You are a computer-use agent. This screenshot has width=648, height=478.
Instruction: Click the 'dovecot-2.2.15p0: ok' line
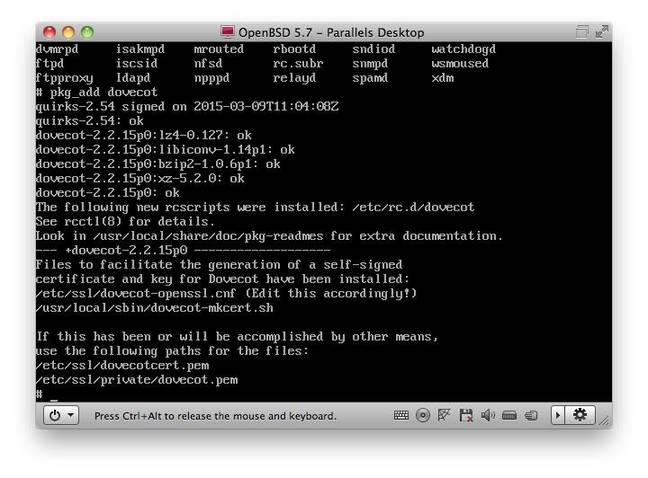pos(107,193)
